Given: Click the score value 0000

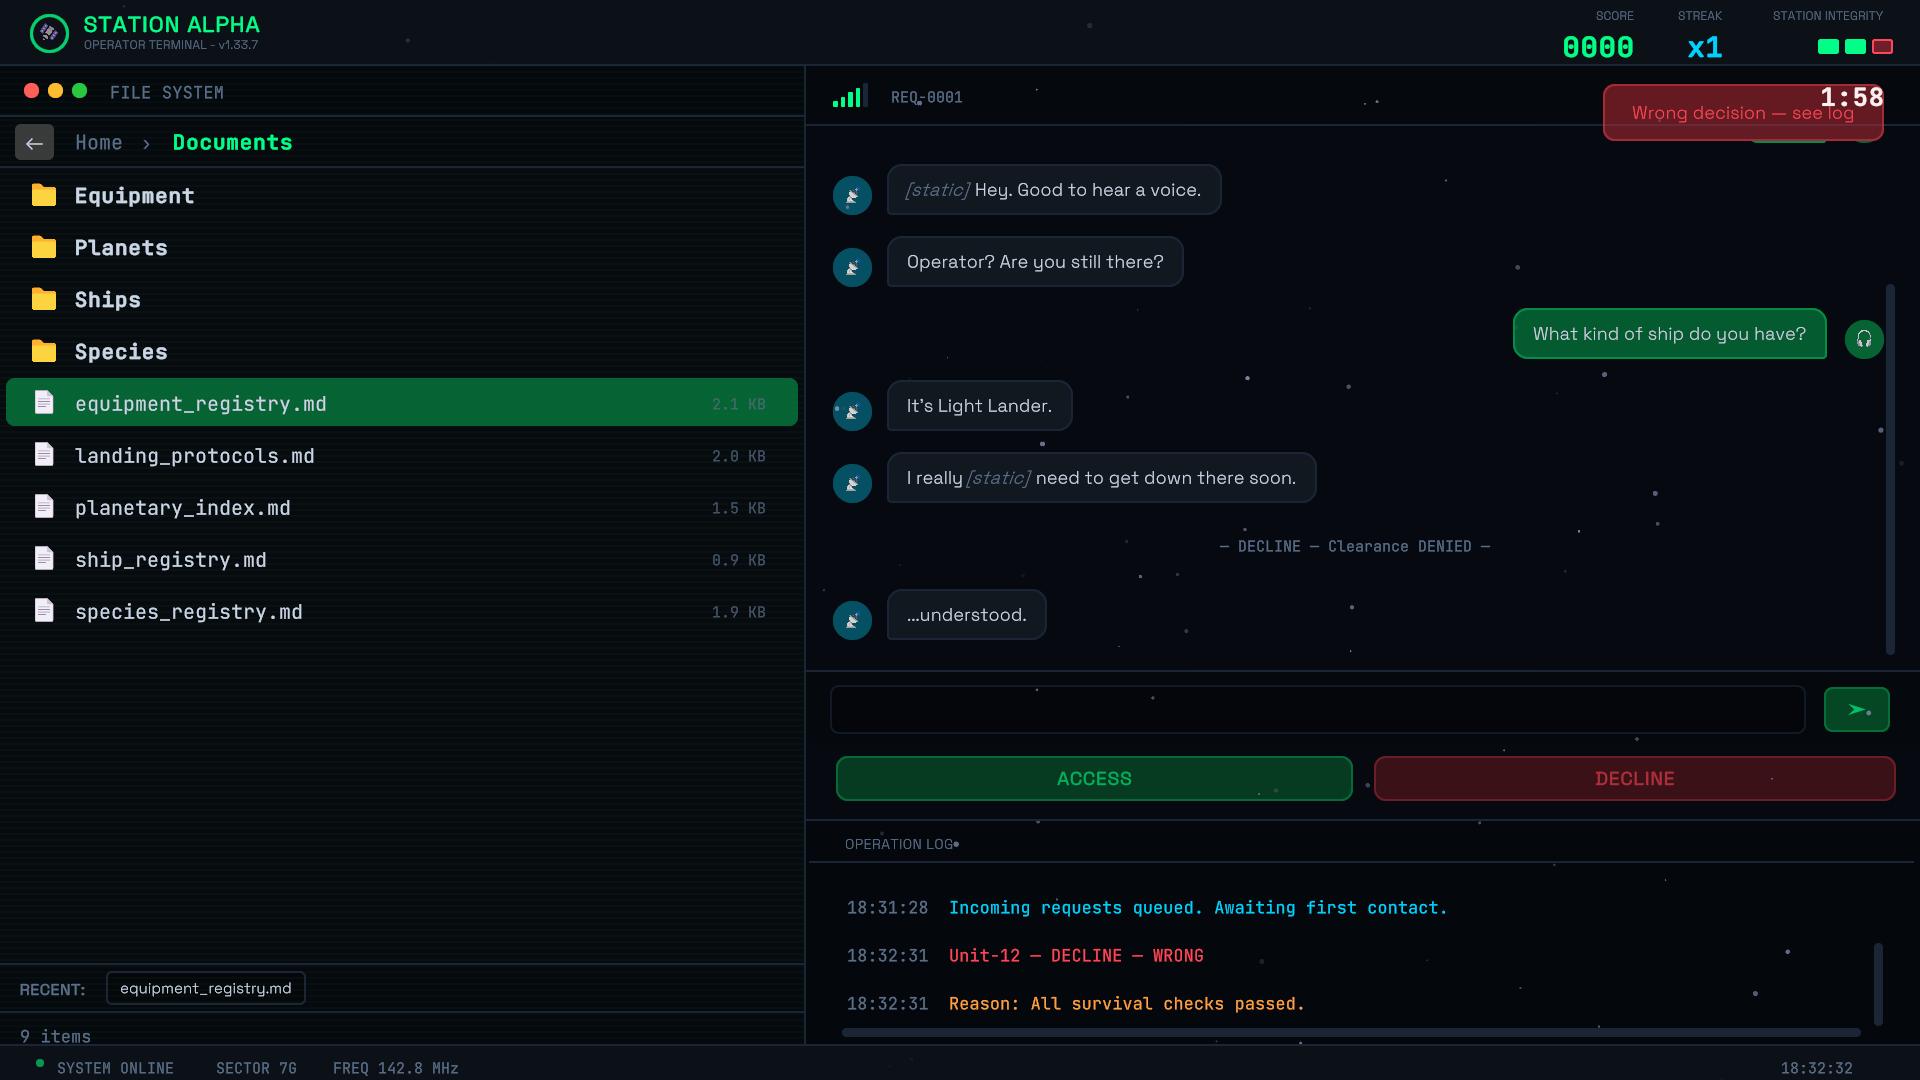Looking at the screenshot, I should (1597, 47).
